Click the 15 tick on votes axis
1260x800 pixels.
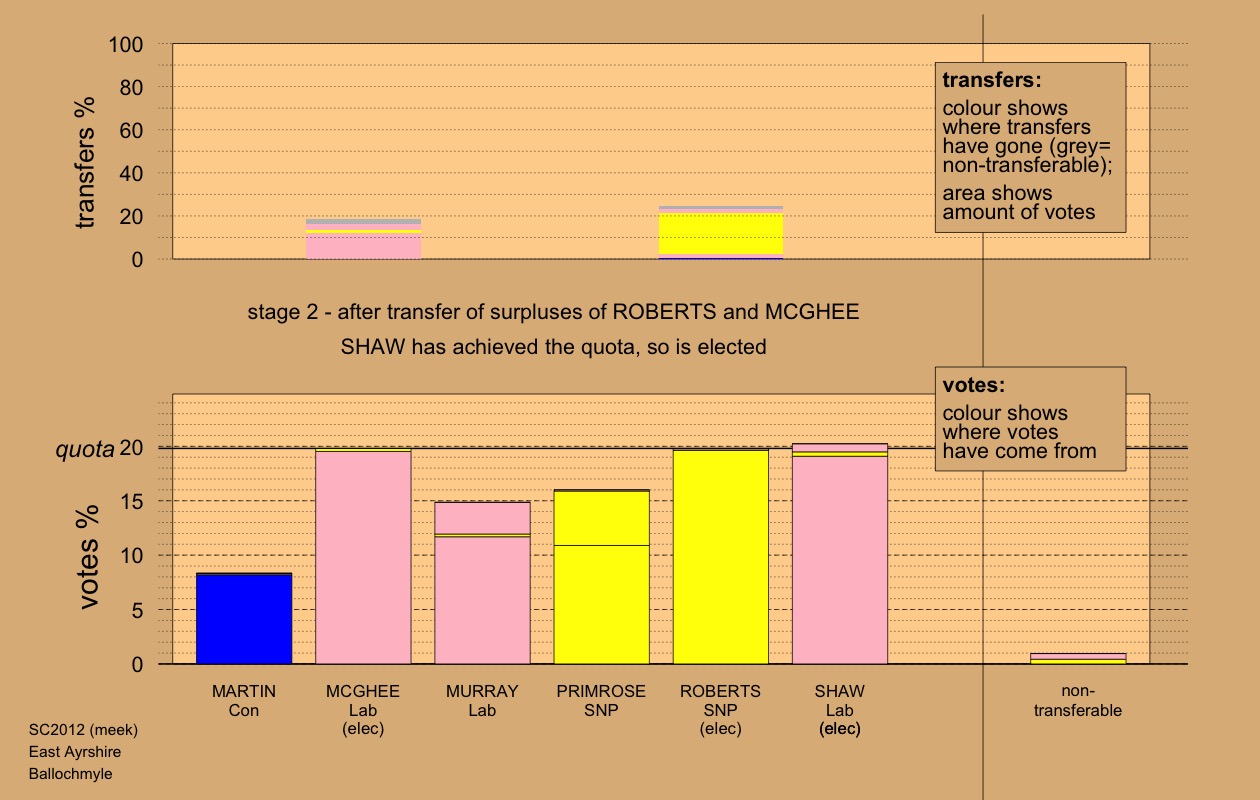click(133, 501)
